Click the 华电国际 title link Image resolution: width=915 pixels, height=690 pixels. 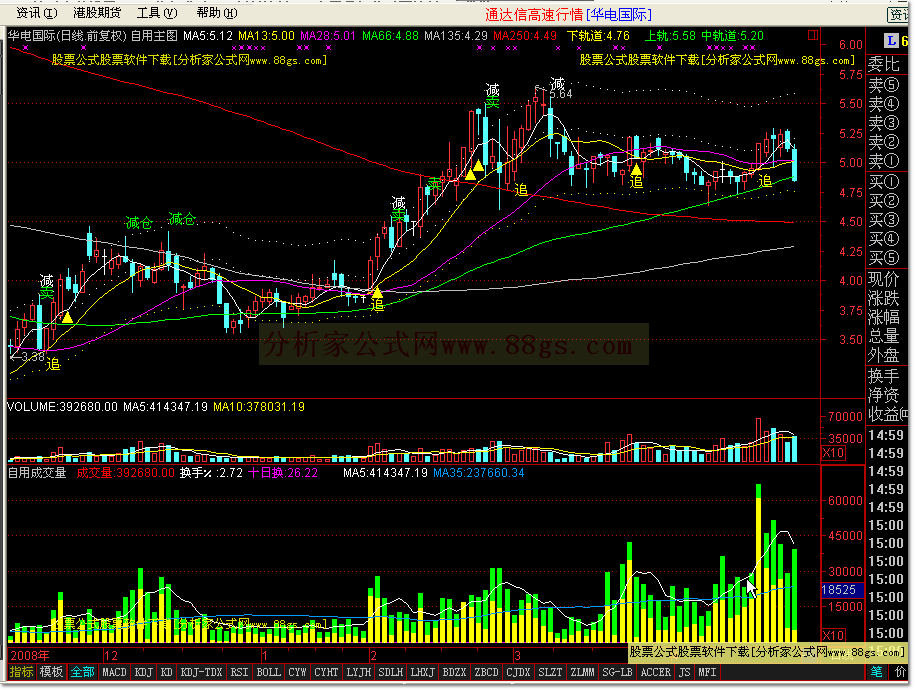(618, 15)
